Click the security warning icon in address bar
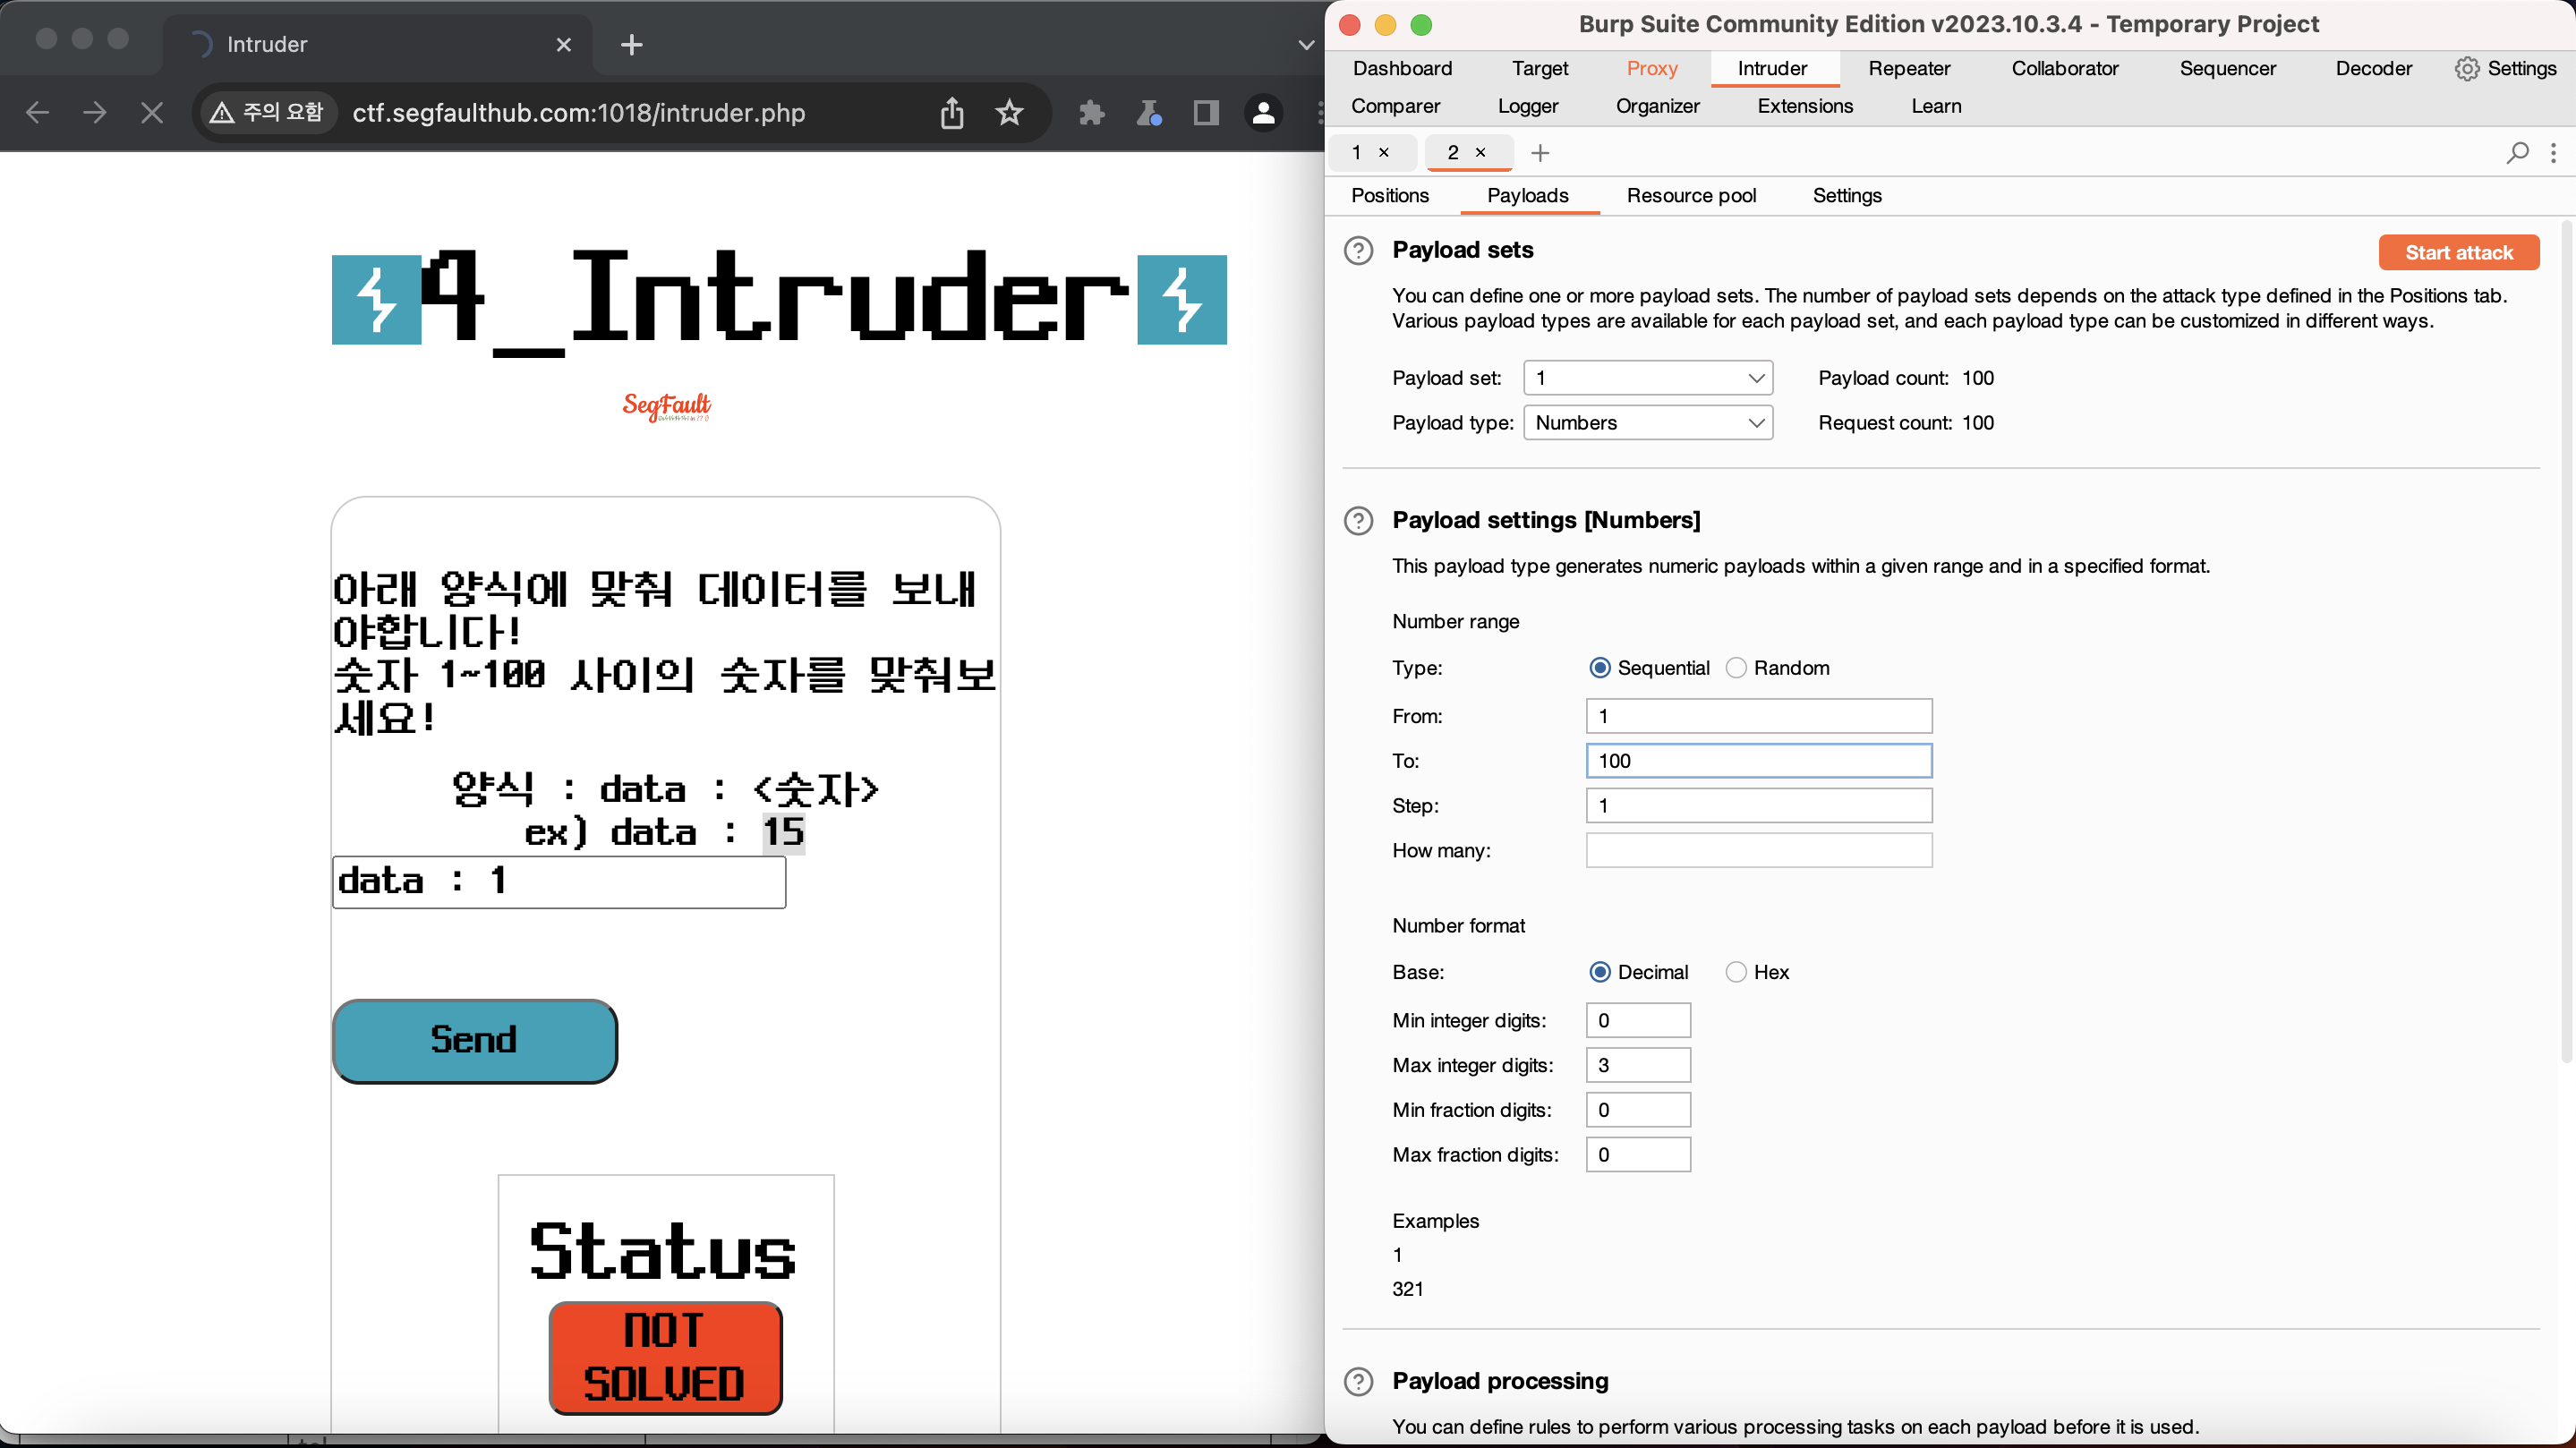The image size is (2576, 1448). [221, 113]
